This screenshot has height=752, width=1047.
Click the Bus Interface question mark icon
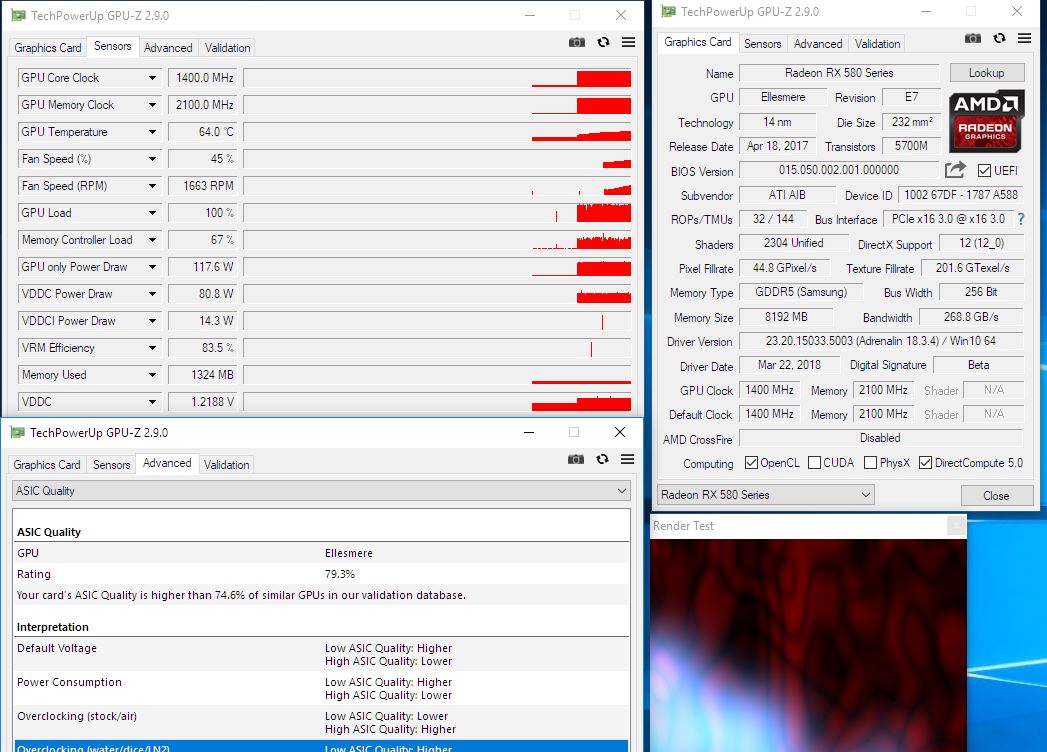1021,219
